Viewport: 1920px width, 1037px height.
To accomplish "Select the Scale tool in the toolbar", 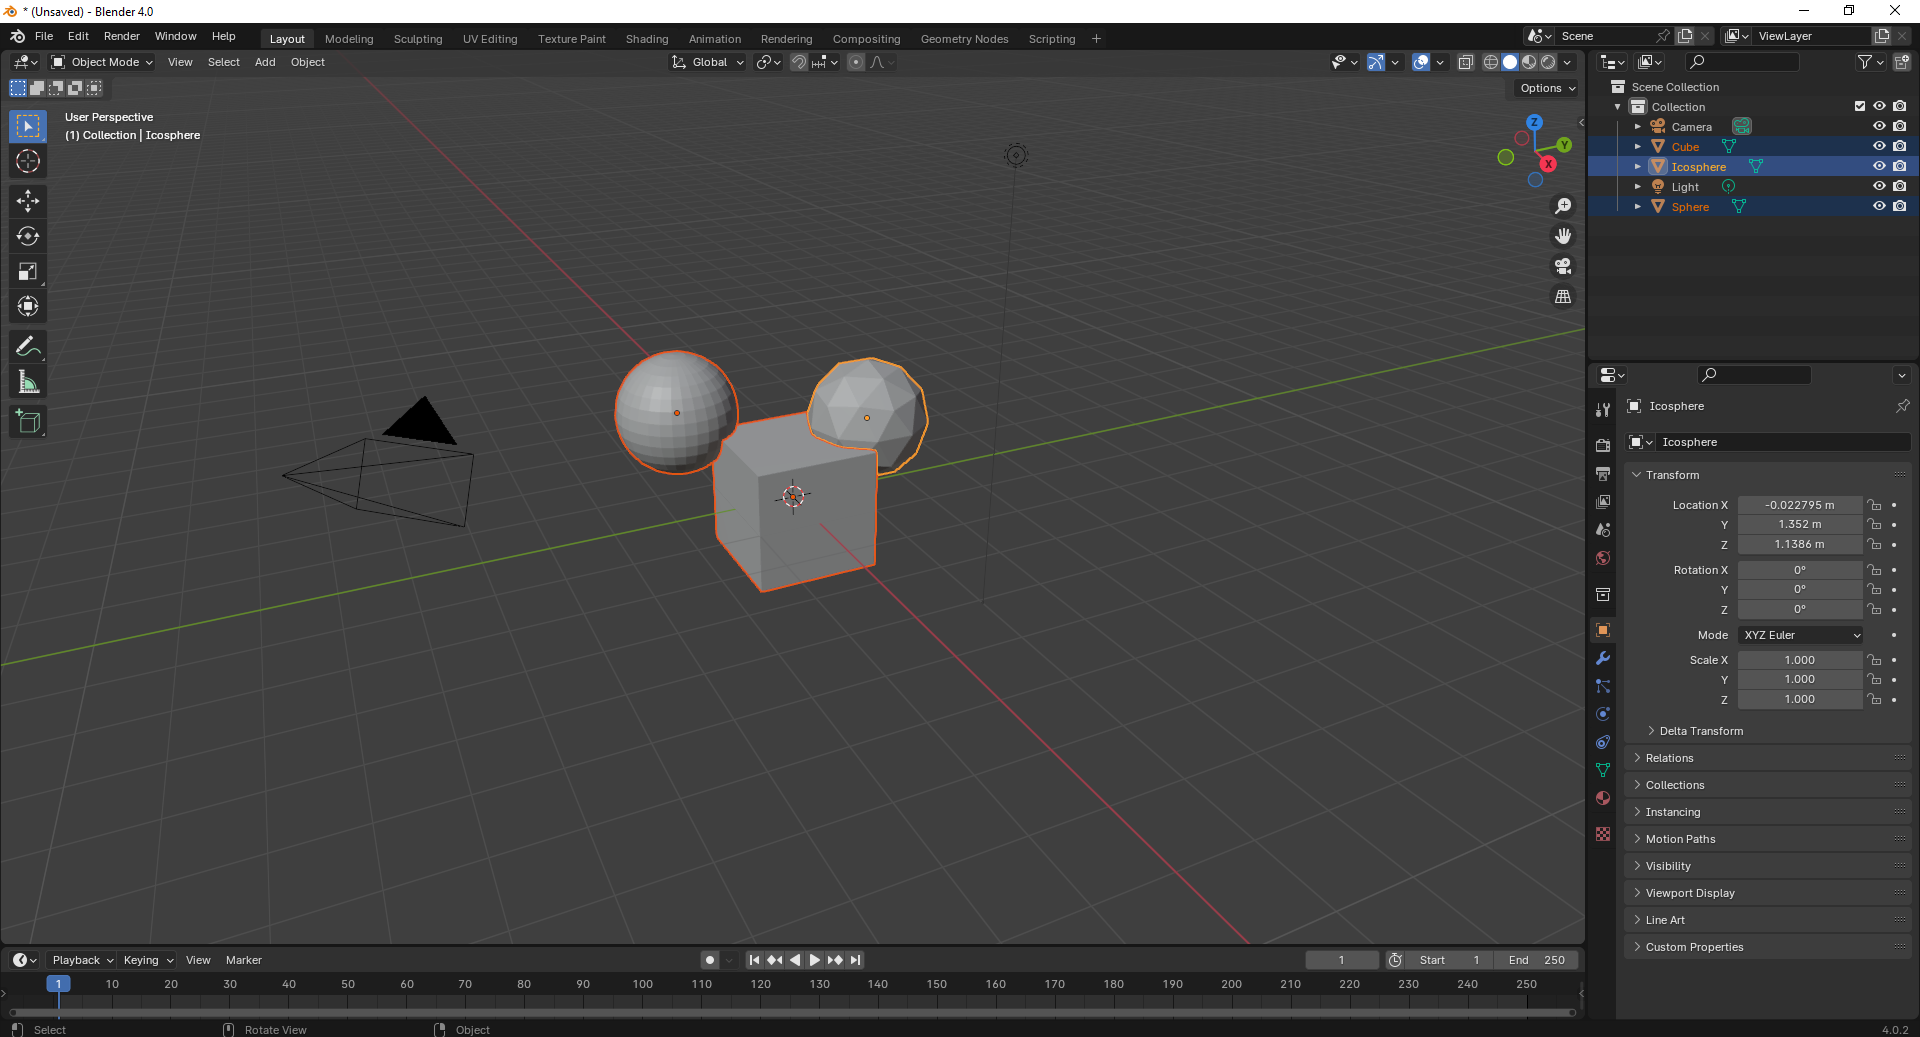I will click(x=28, y=271).
